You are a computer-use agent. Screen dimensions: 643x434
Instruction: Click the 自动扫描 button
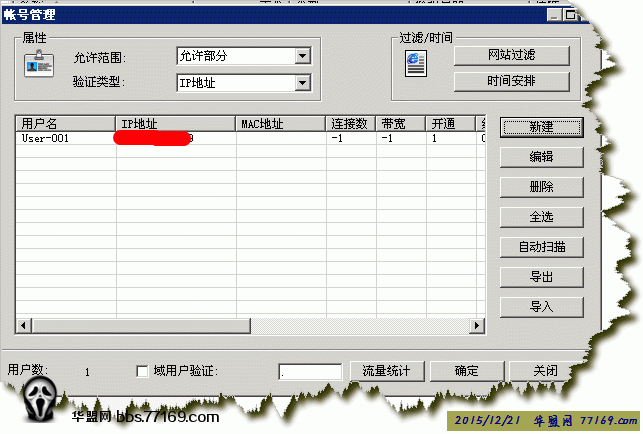[x=541, y=247]
